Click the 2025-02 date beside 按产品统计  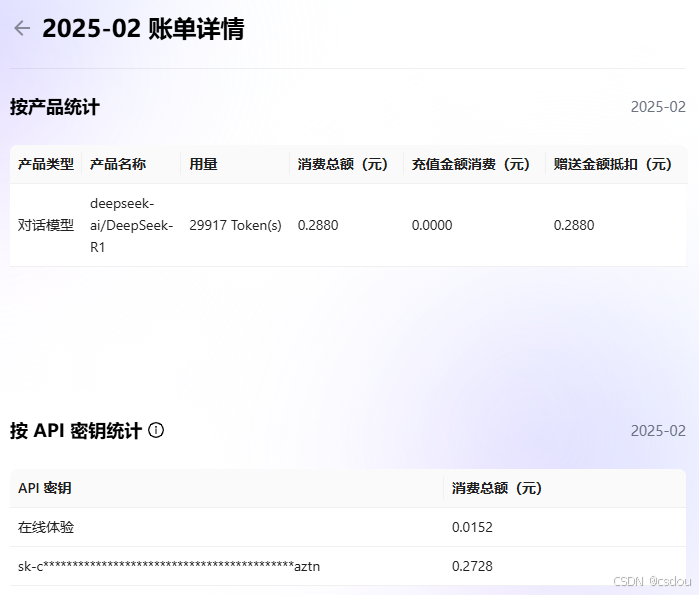pos(658,107)
